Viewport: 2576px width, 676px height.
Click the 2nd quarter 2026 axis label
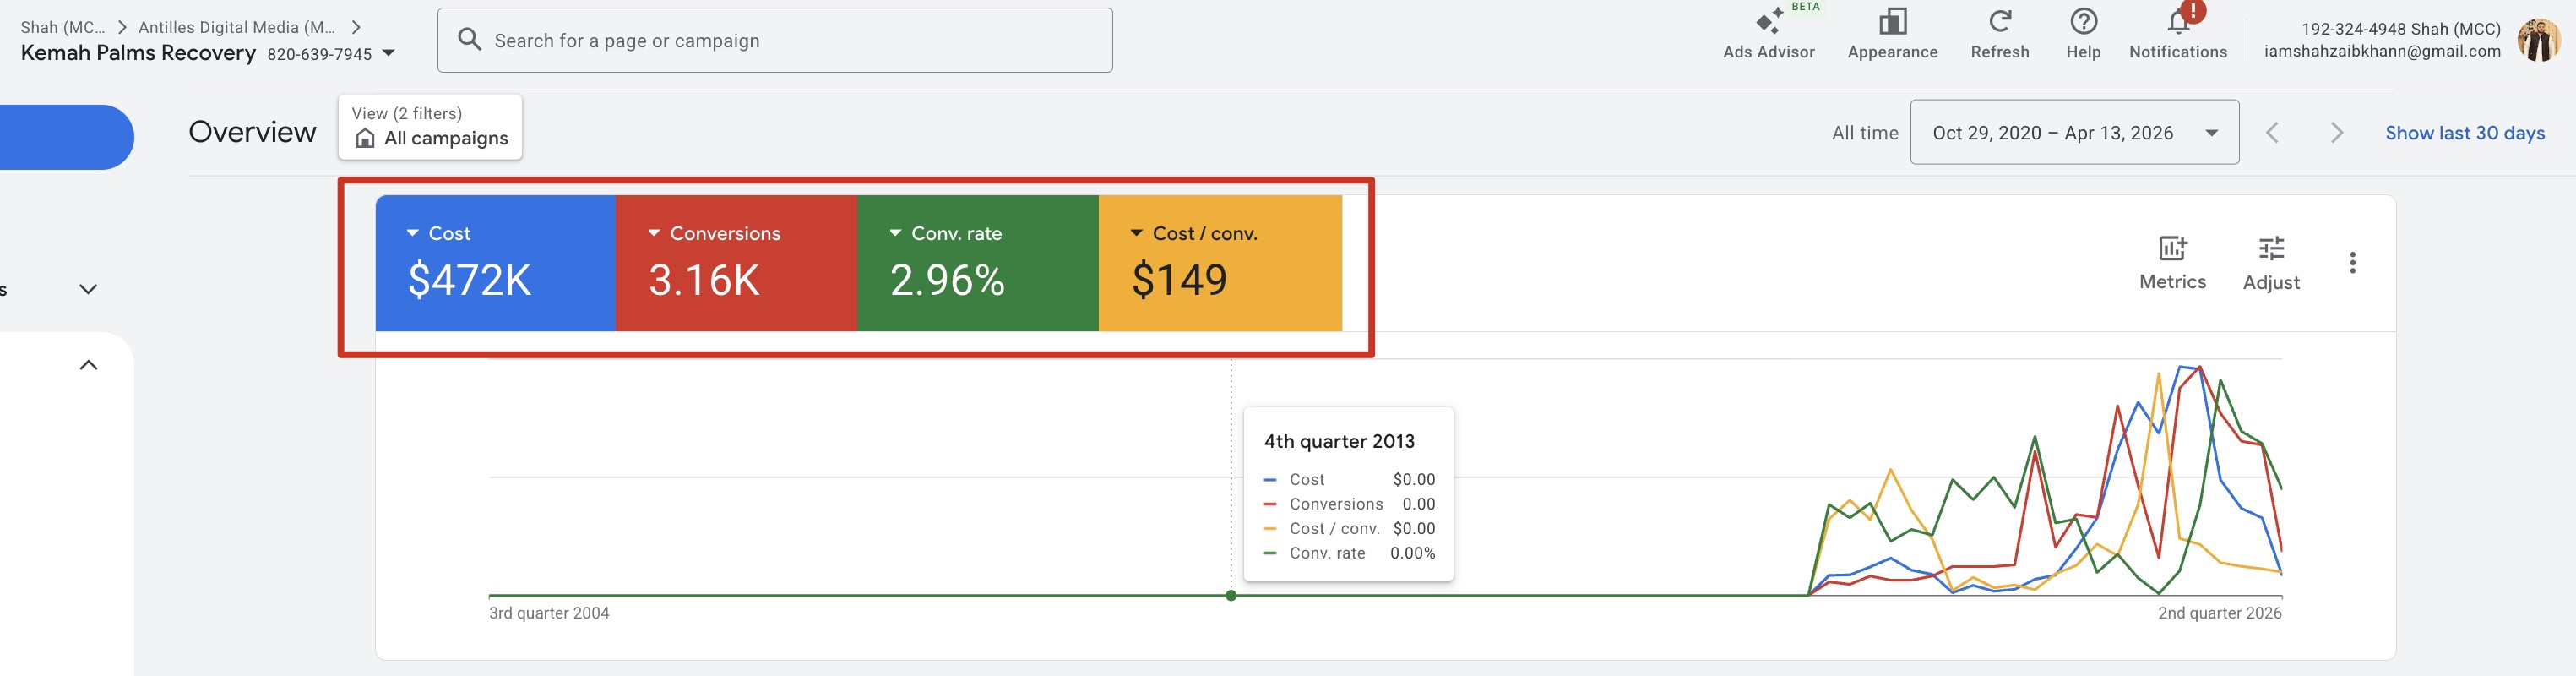tap(2219, 613)
